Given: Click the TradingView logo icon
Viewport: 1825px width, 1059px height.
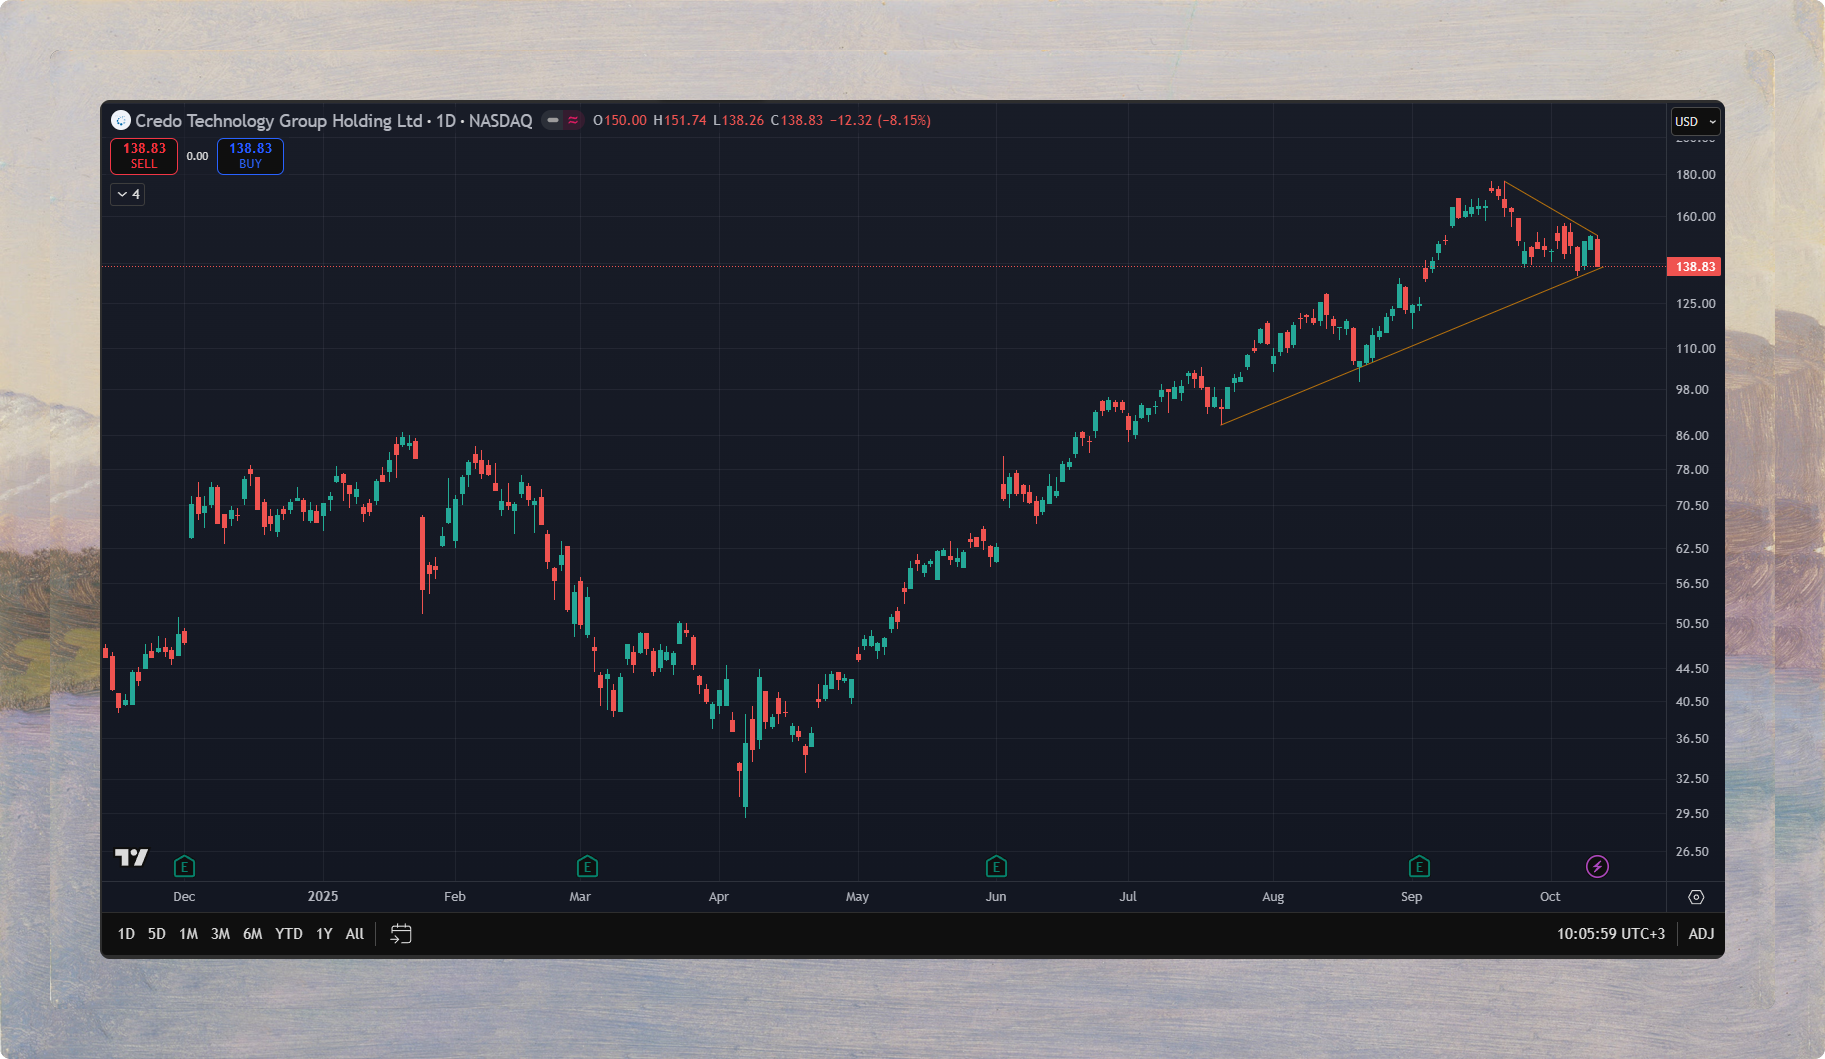Looking at the screenshot, I should click(x=131, y=857).
